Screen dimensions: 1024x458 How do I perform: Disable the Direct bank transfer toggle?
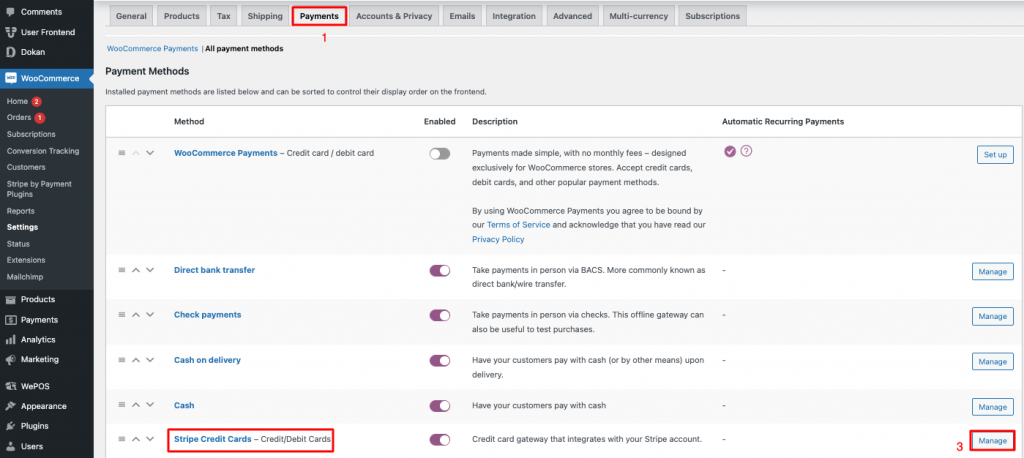click(440, 270)
